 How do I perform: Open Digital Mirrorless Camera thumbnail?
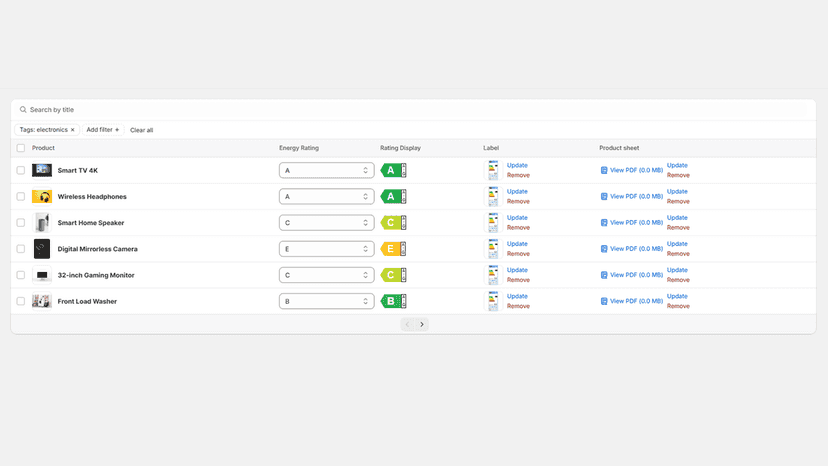coord(42,249)
